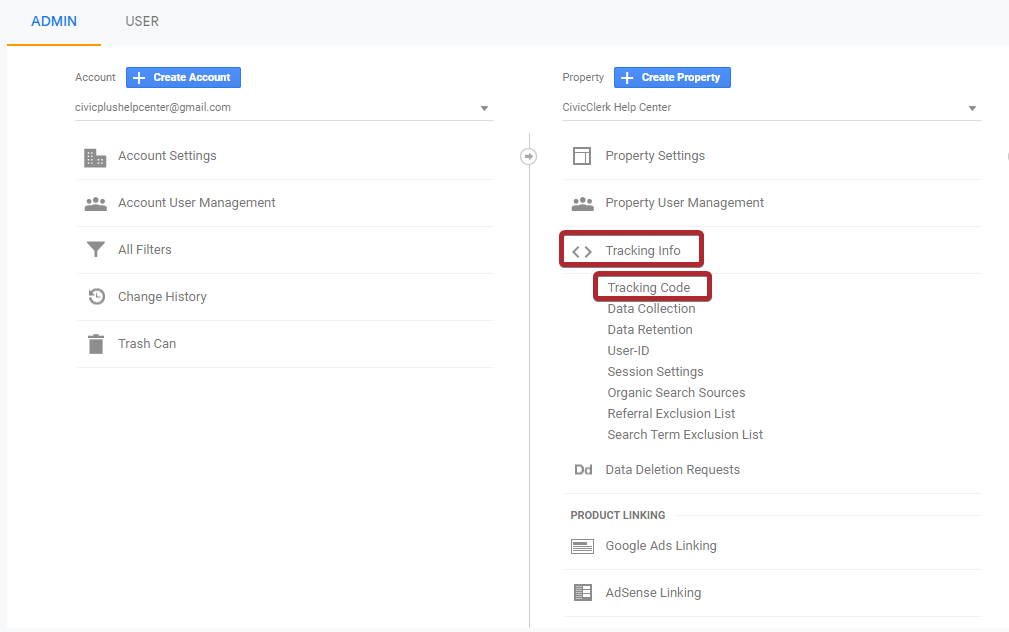Click the Trash Can bin icon
The height and width of the screenshot is (632, 1009).
tap(96, 344)
